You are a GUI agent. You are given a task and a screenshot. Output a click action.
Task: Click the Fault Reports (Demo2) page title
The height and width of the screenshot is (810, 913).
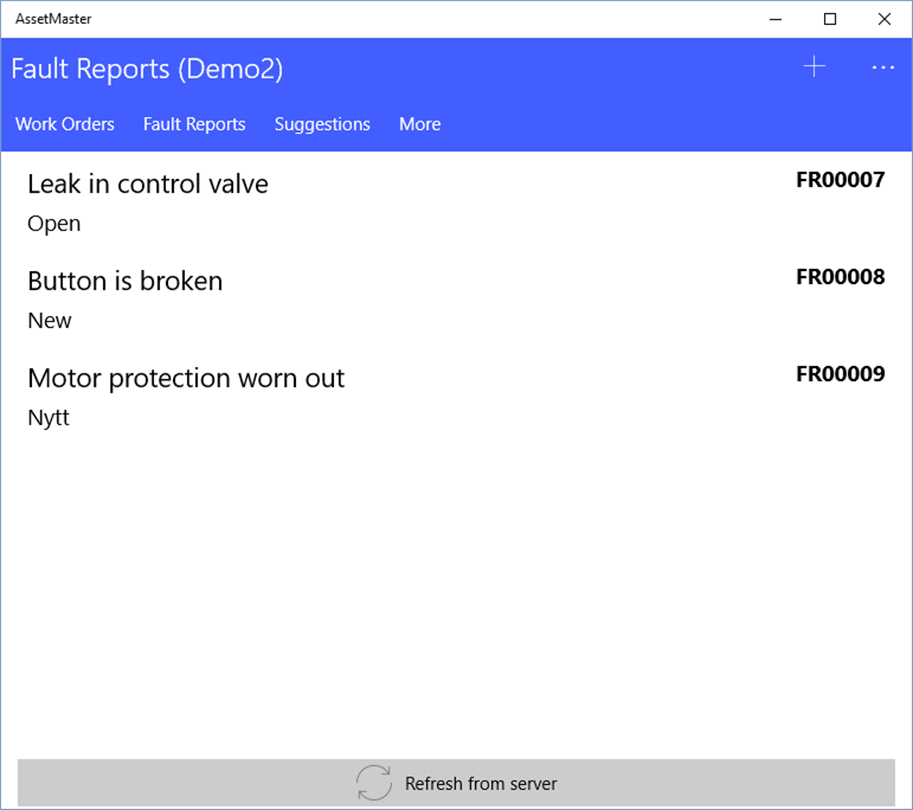pyautogui.click(x=147, y=69)
